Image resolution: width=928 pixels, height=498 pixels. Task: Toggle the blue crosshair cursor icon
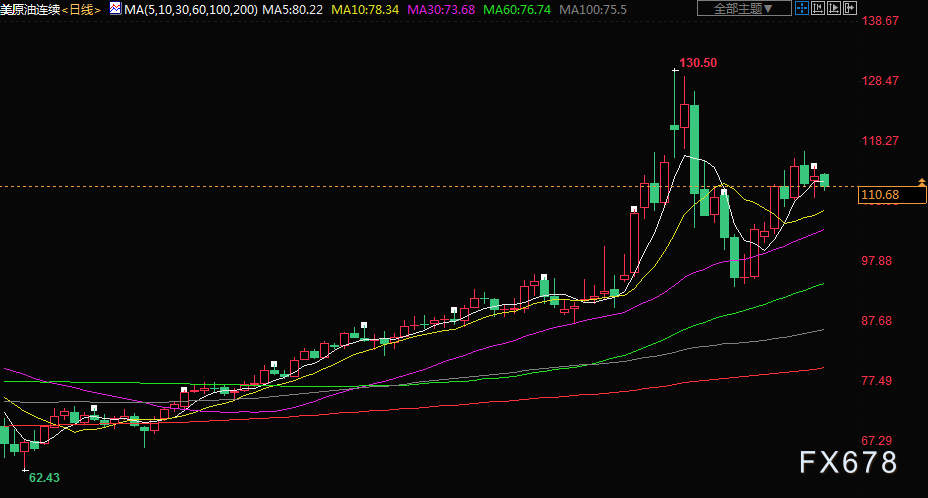point(802,8)
